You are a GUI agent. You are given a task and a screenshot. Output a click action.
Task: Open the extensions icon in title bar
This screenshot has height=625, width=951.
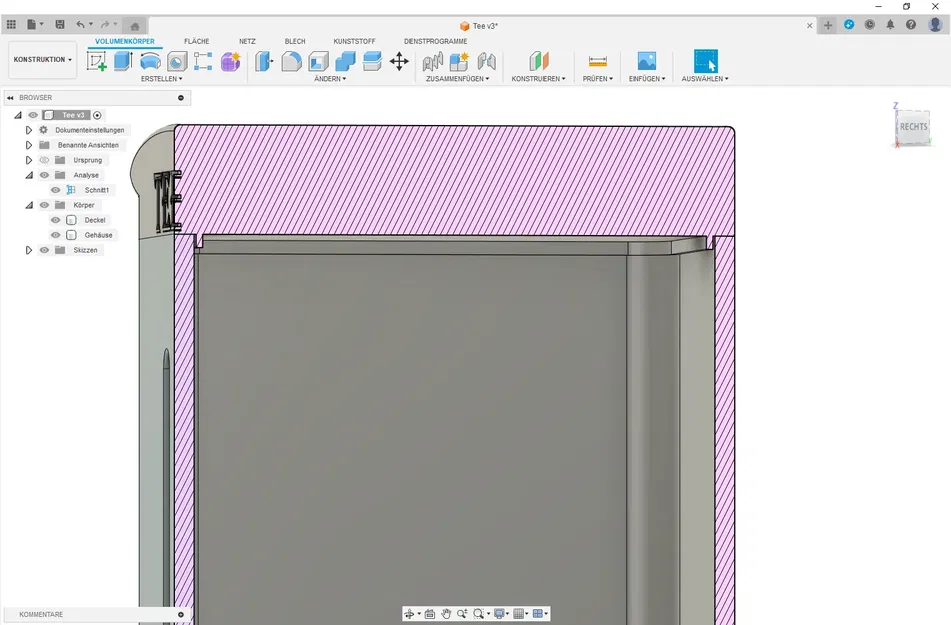point(849,25)
